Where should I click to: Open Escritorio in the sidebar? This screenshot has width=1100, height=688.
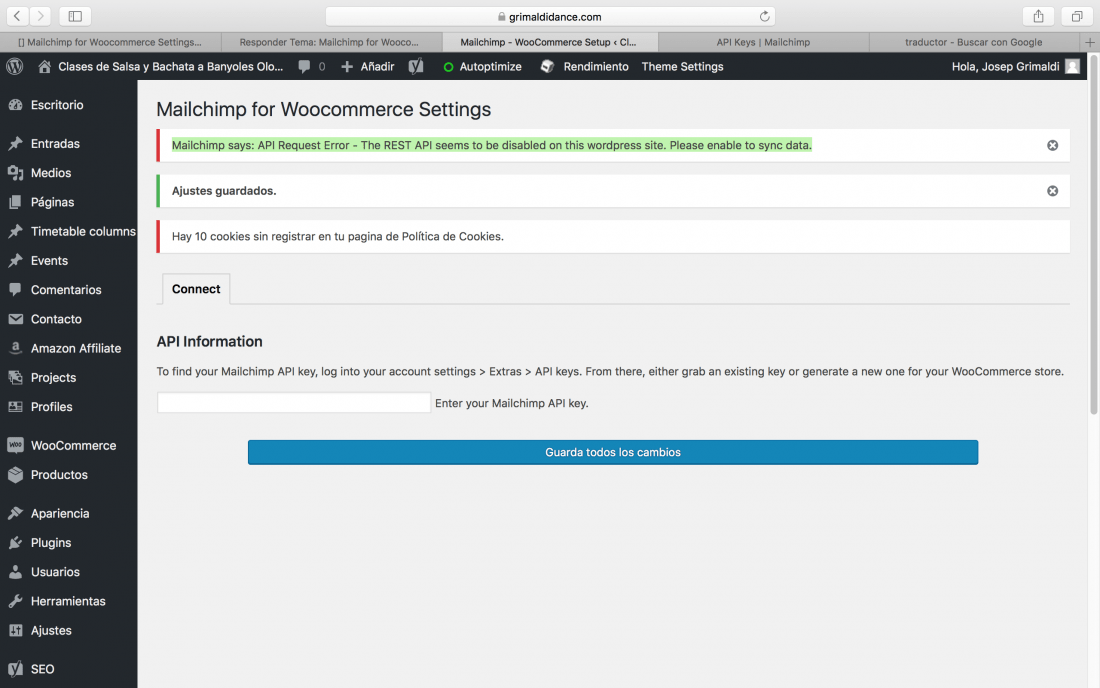point(57,105)
